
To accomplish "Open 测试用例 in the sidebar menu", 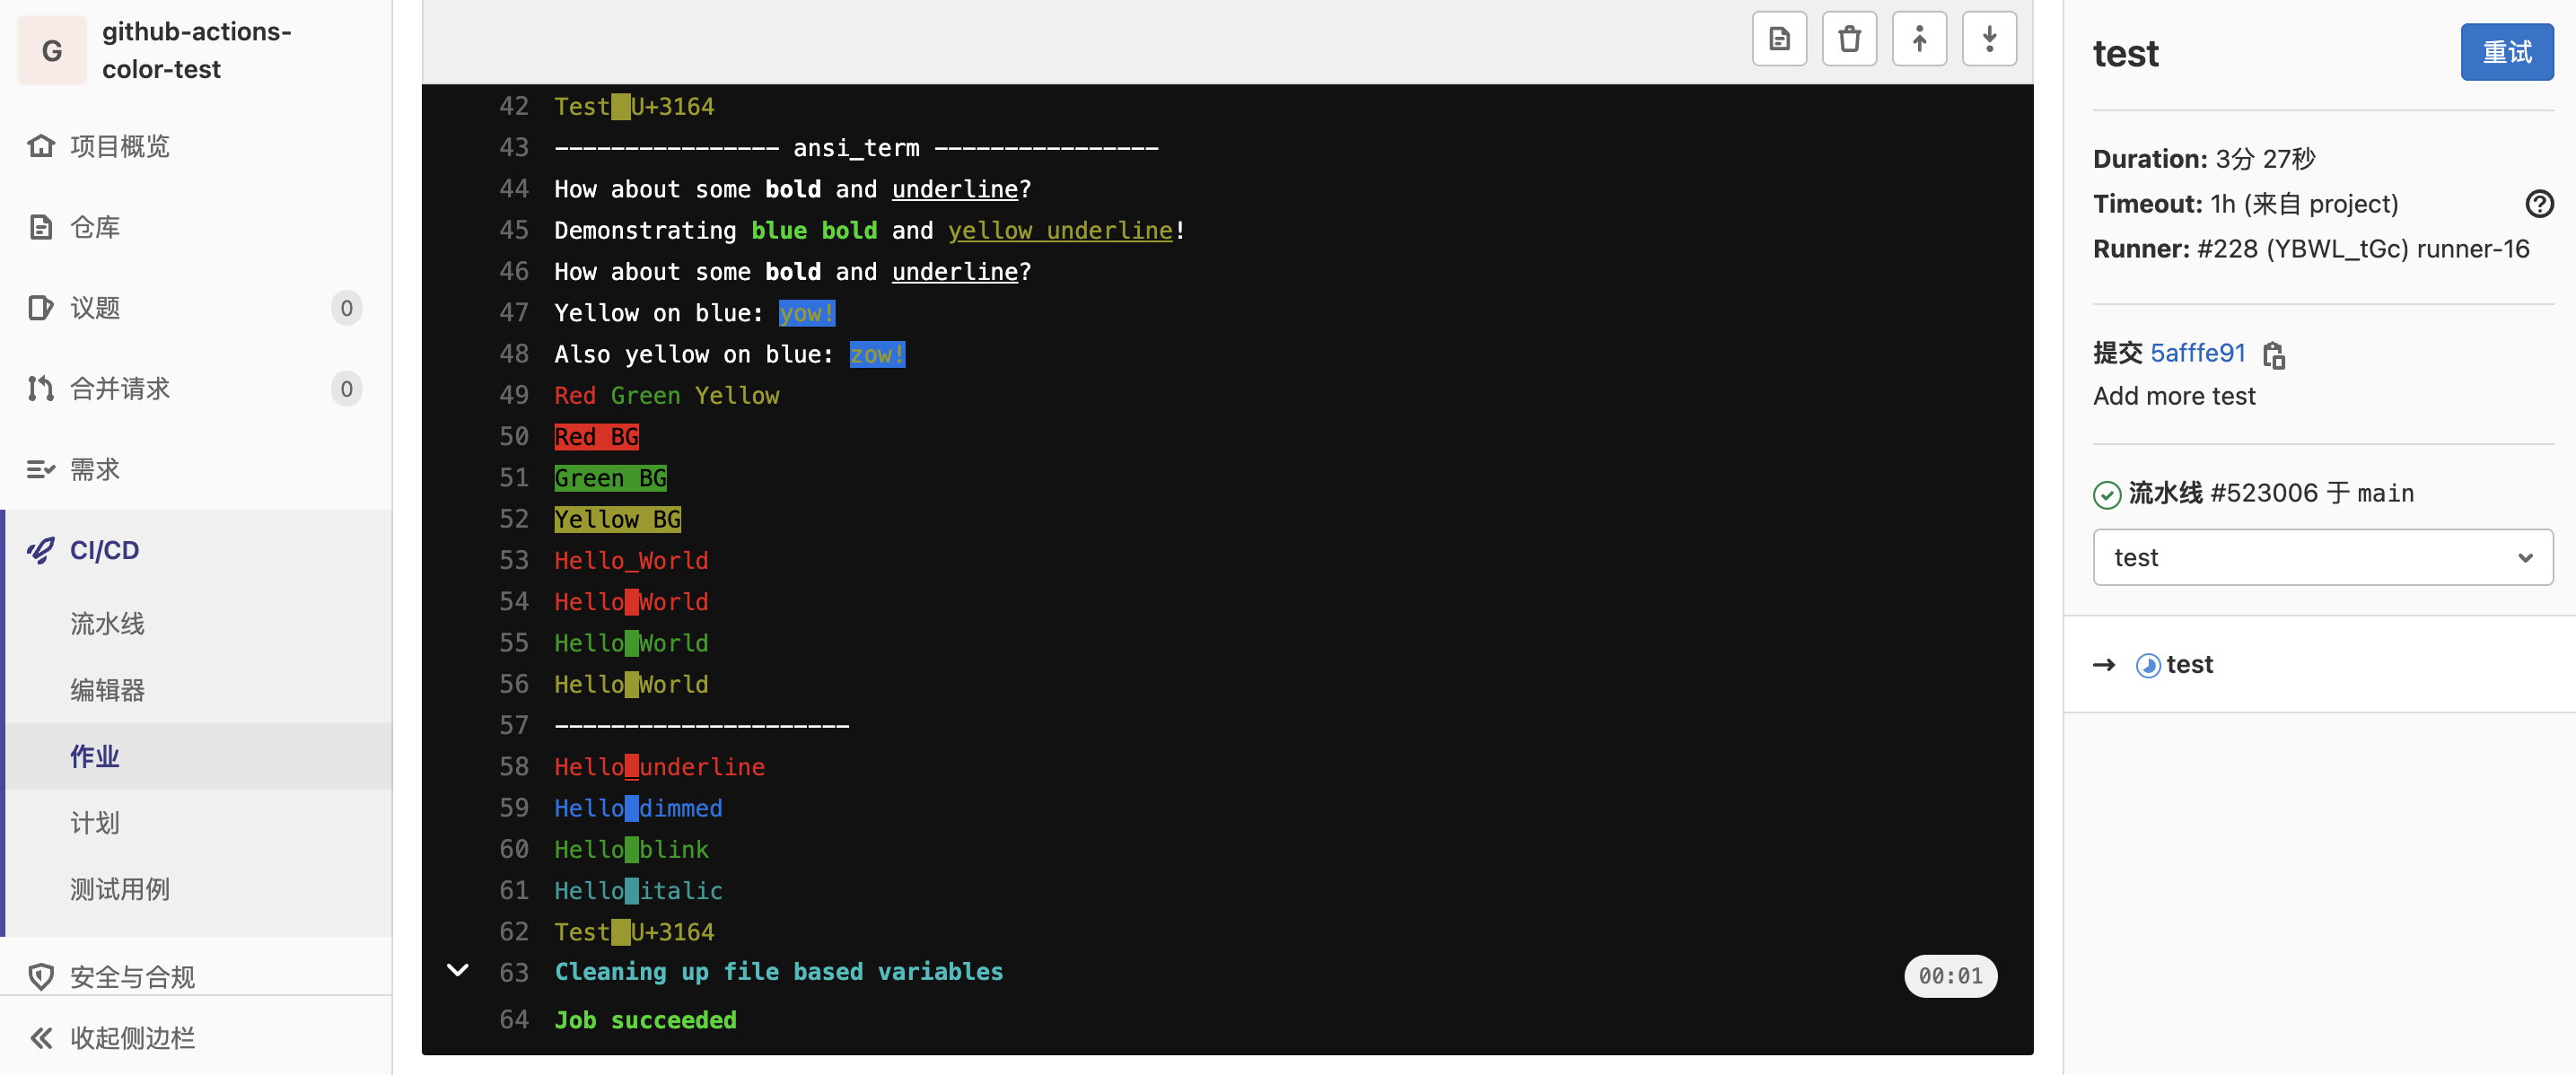I will click(x=119, y=889).
